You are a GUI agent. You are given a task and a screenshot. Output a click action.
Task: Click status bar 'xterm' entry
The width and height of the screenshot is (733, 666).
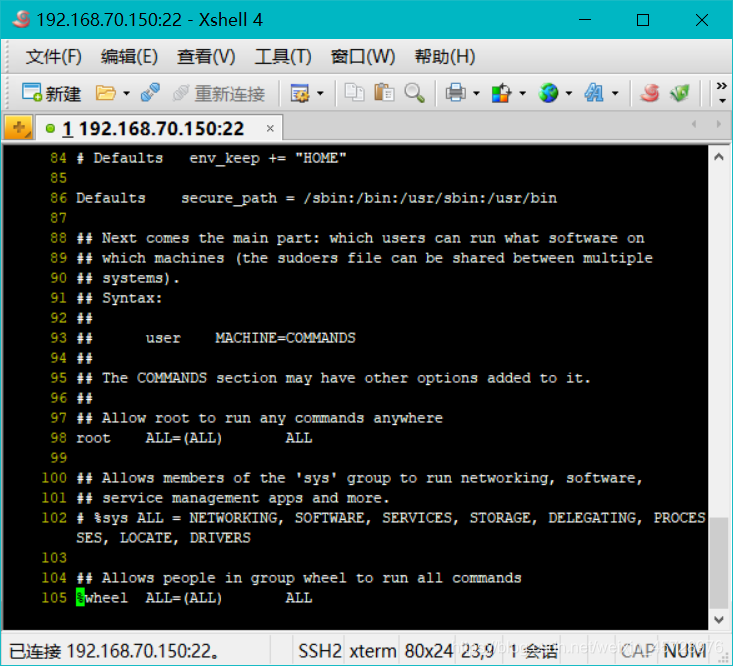[x=373, y=651]
